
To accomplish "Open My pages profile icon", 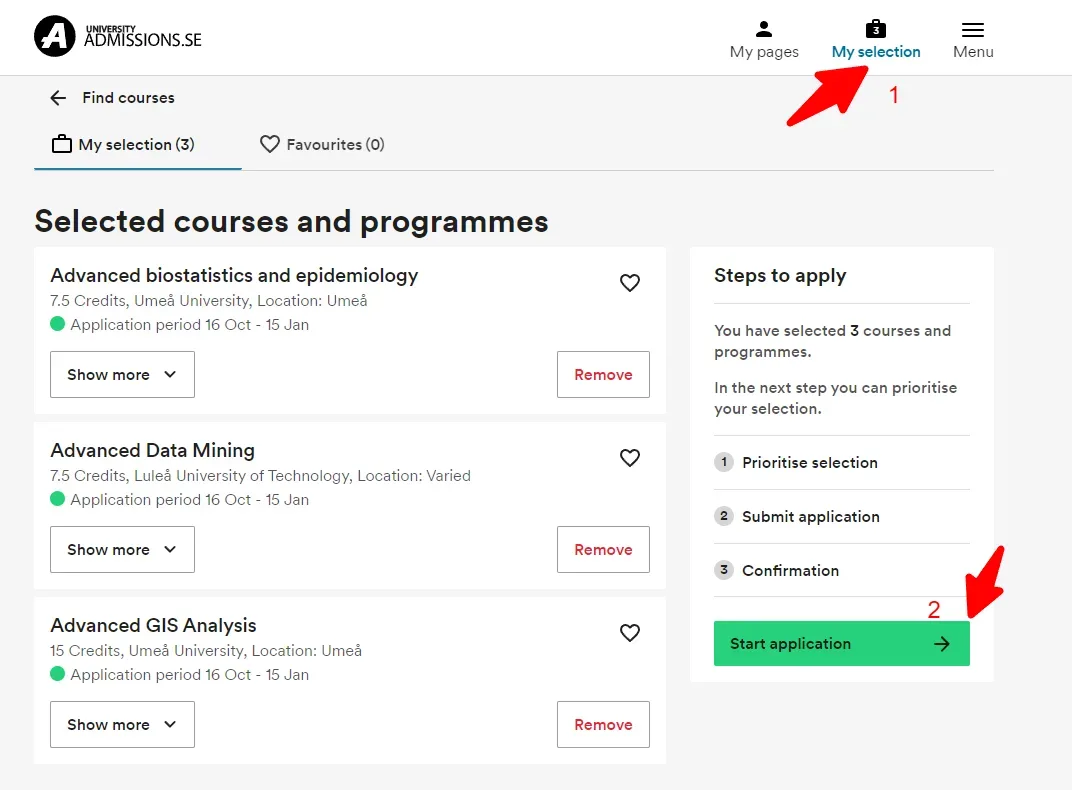I will coord(764,29).
